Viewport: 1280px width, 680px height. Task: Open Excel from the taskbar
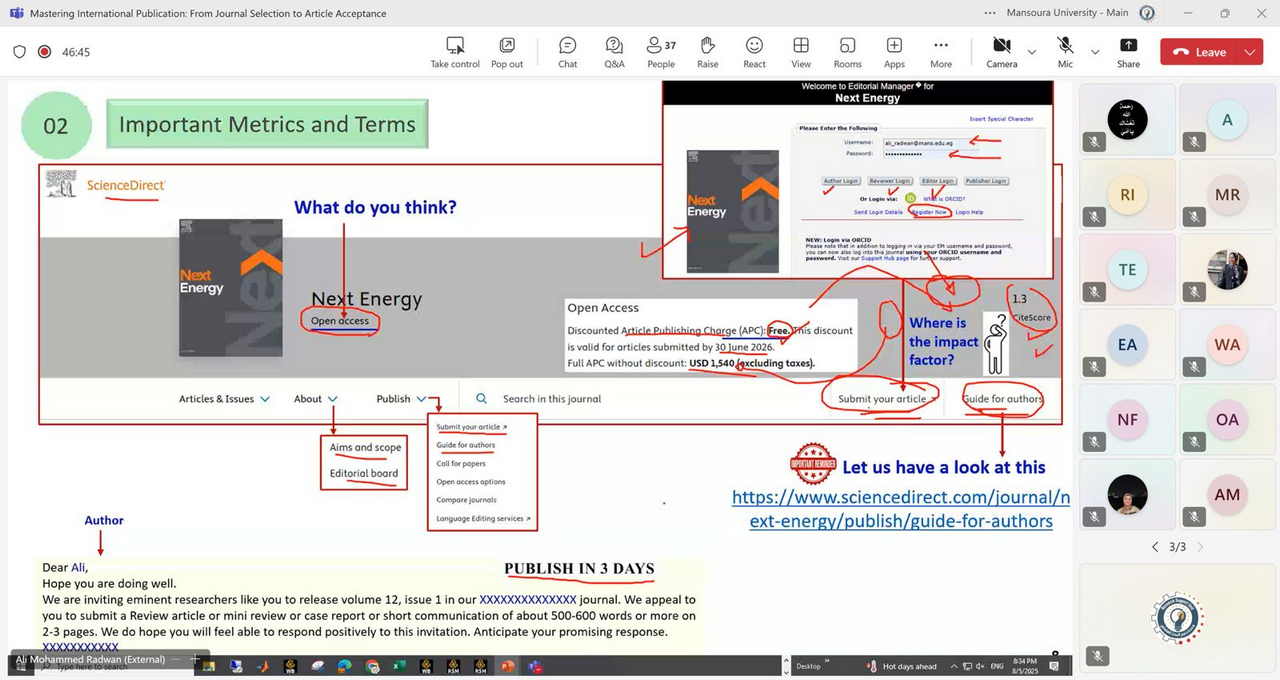pos(399,666)
